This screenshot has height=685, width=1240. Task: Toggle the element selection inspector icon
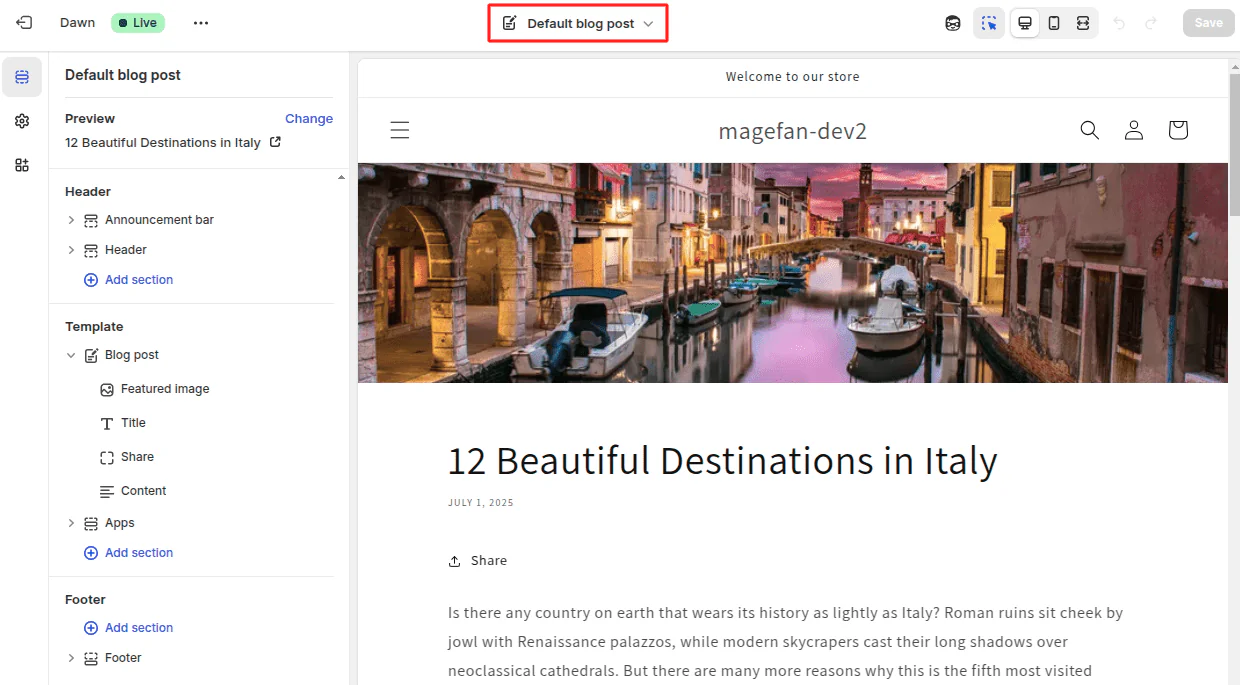(989, 23)
